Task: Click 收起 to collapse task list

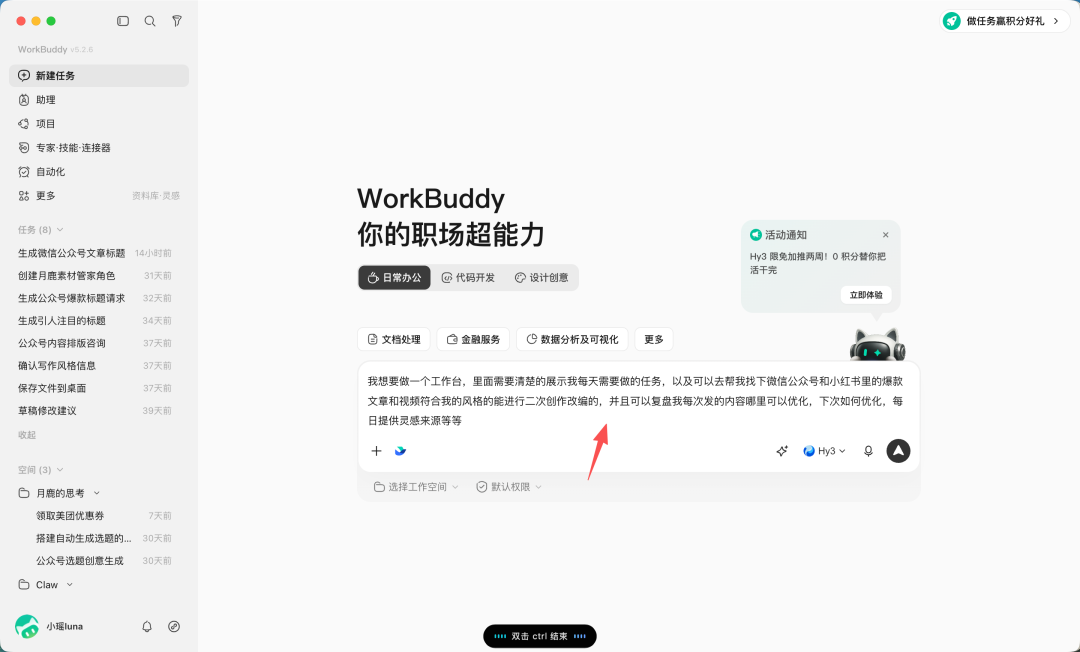Action: click(27, 435)
